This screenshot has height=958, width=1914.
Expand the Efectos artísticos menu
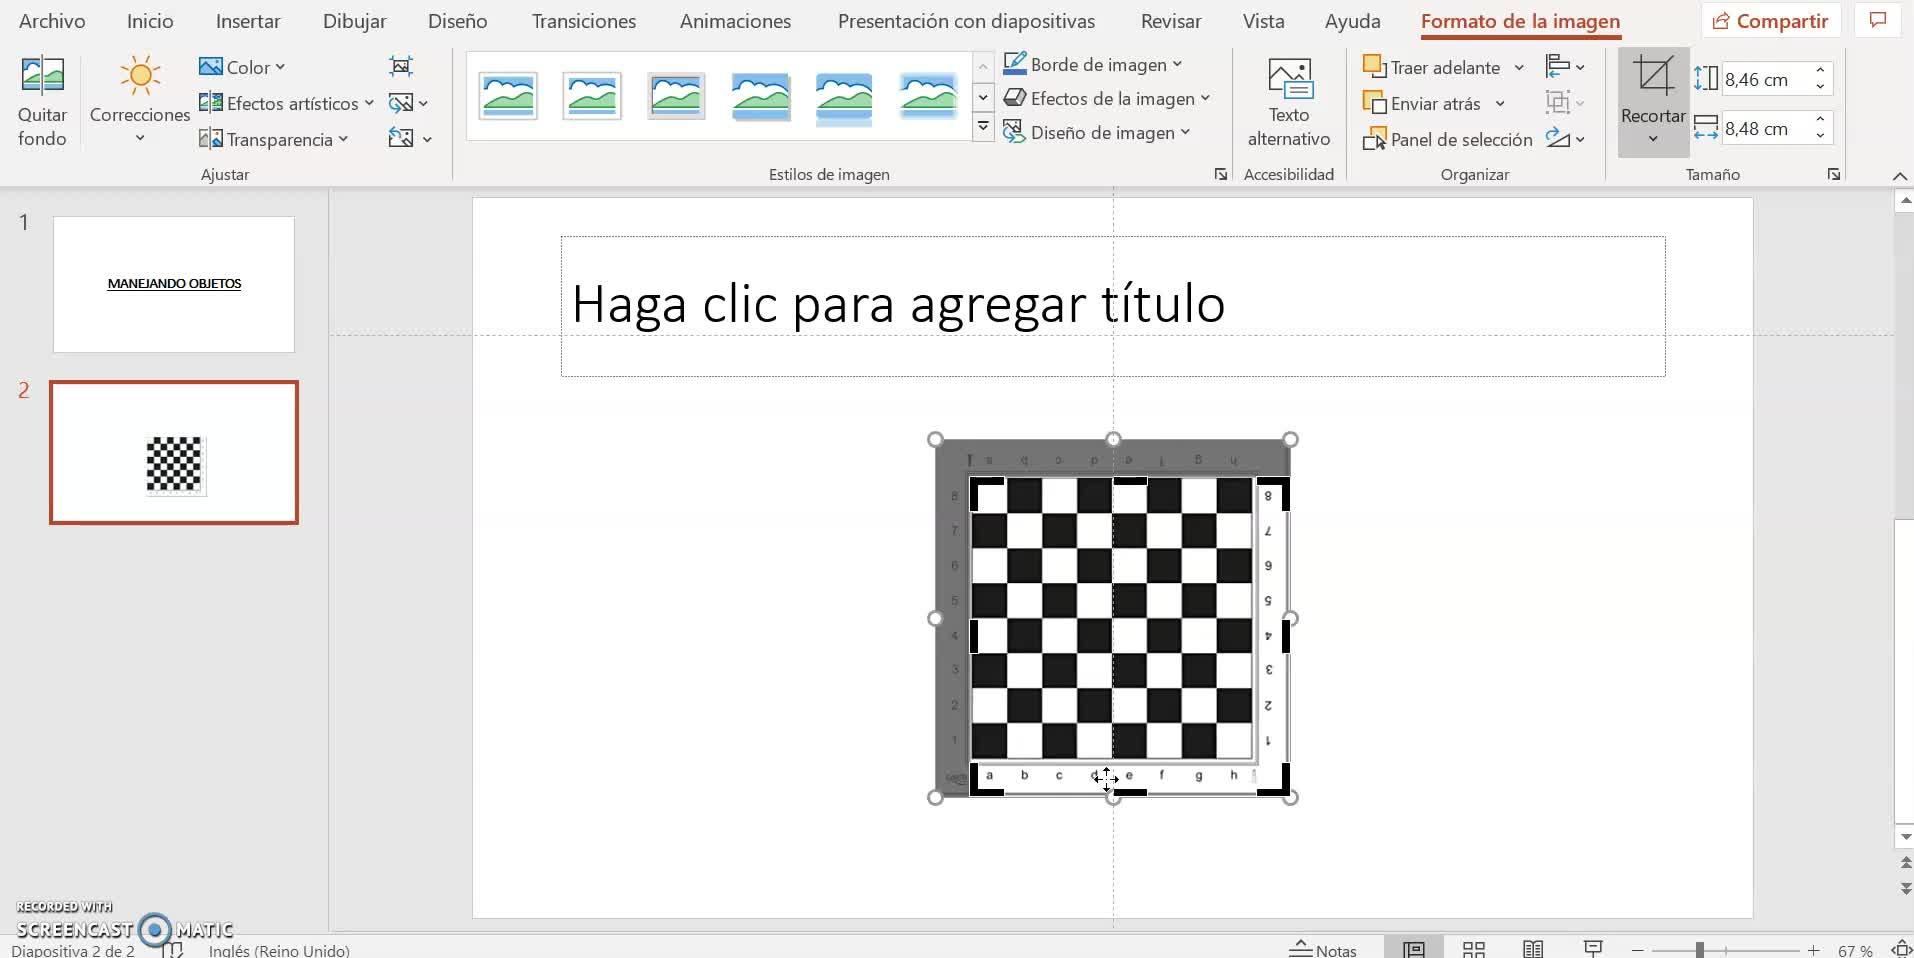286,103
